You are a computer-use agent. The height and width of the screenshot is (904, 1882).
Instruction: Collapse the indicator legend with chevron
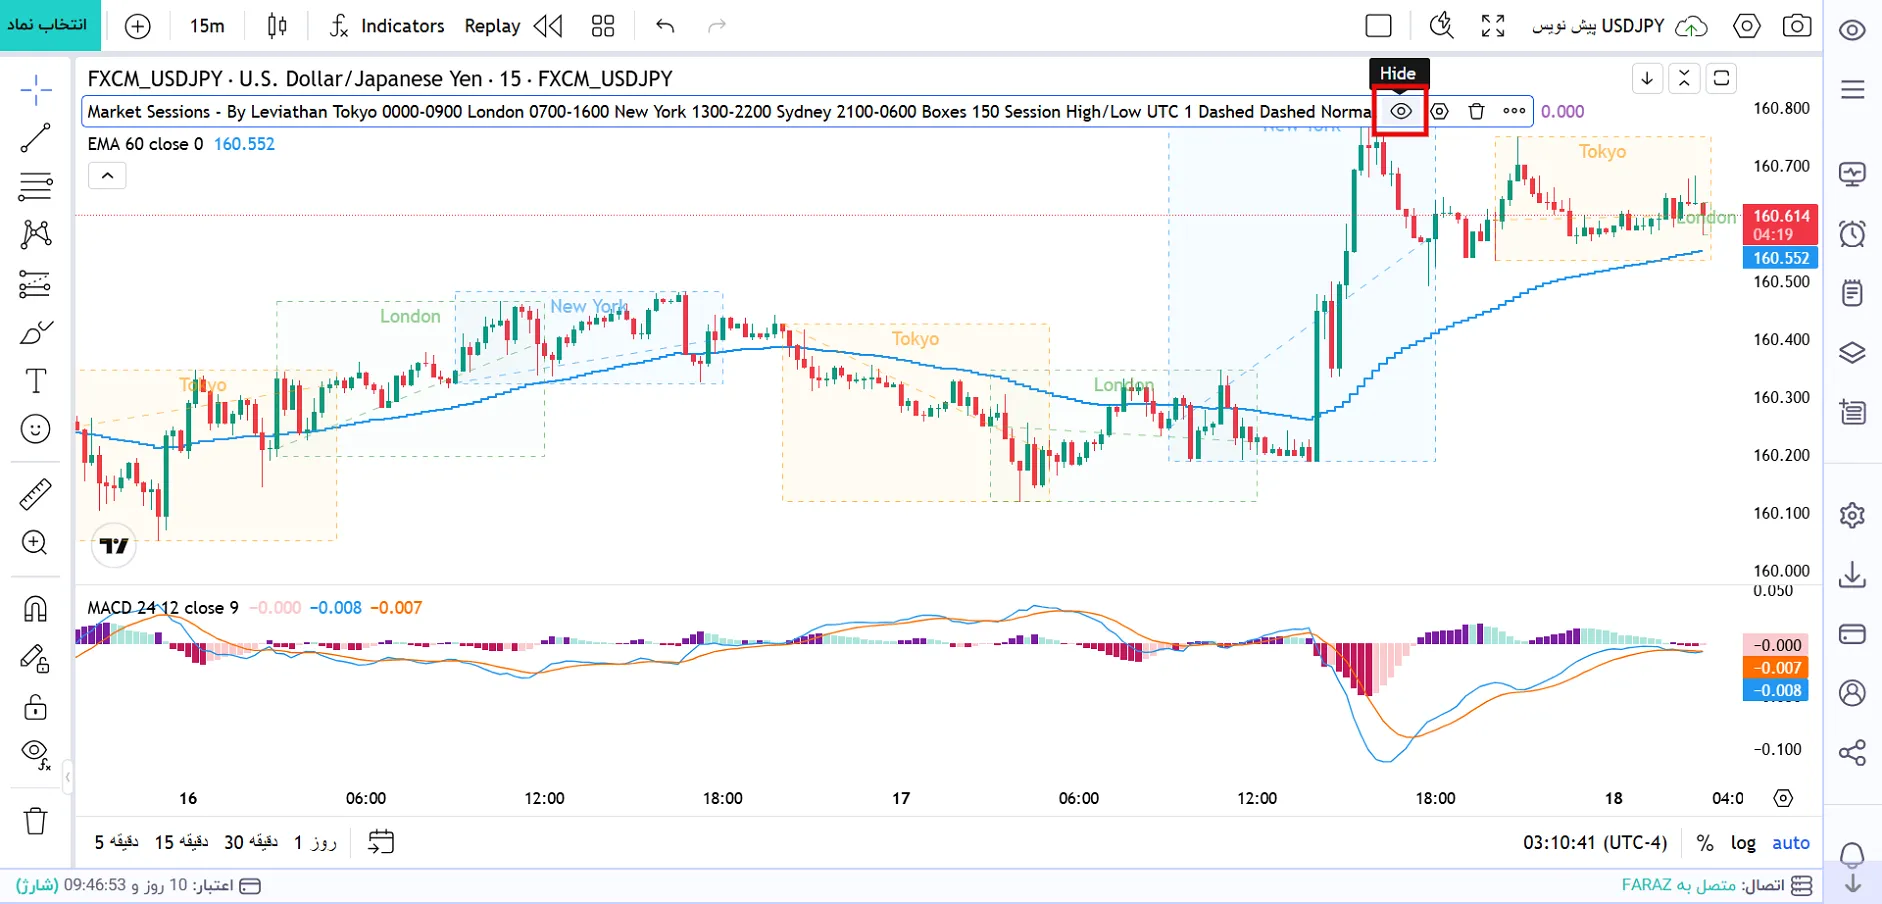pos(107,176)
